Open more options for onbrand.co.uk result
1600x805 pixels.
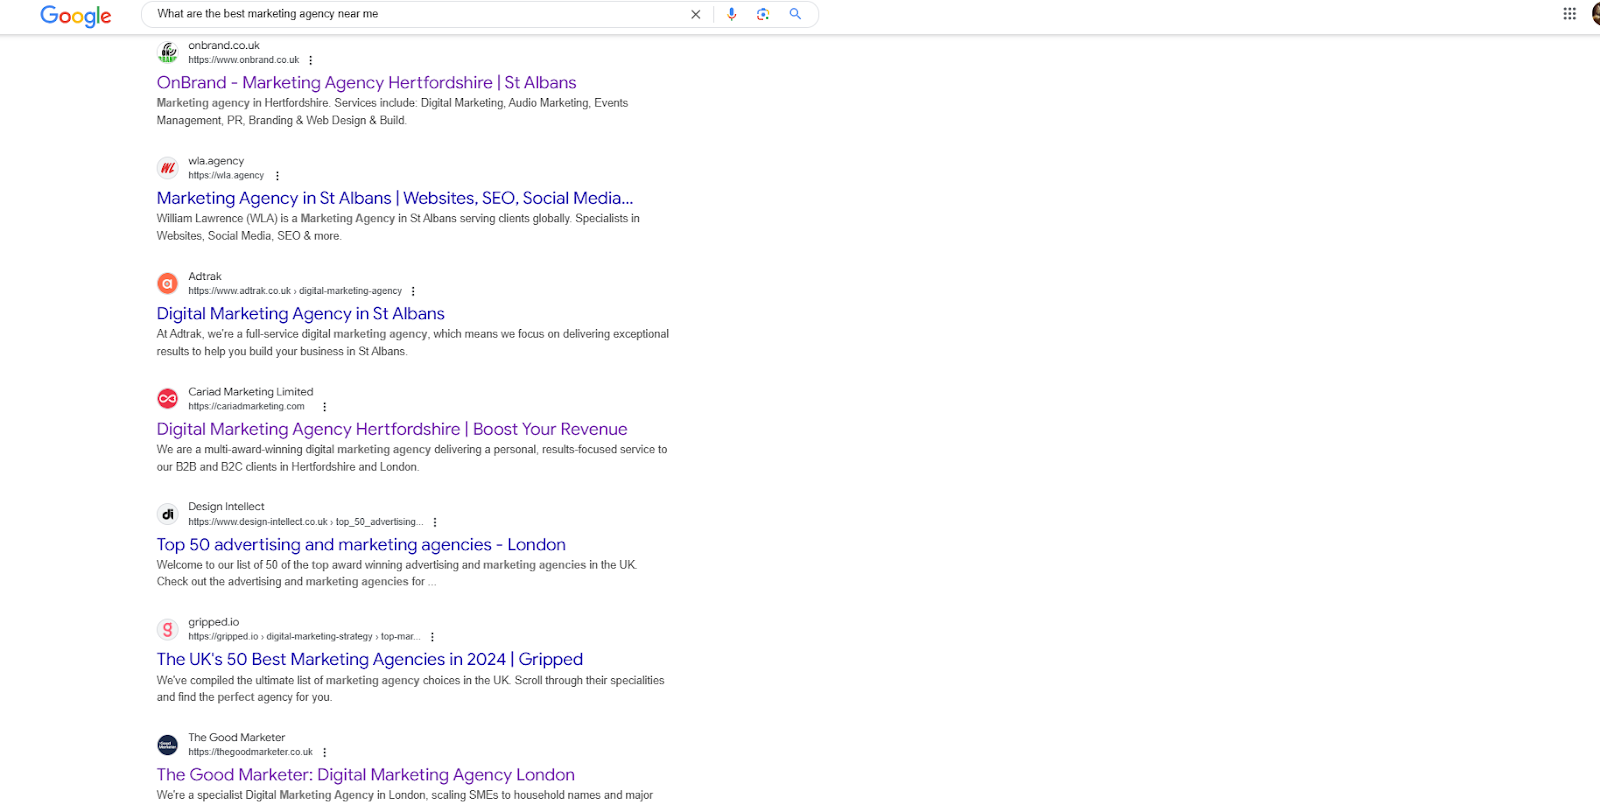(x=311, y=61)
